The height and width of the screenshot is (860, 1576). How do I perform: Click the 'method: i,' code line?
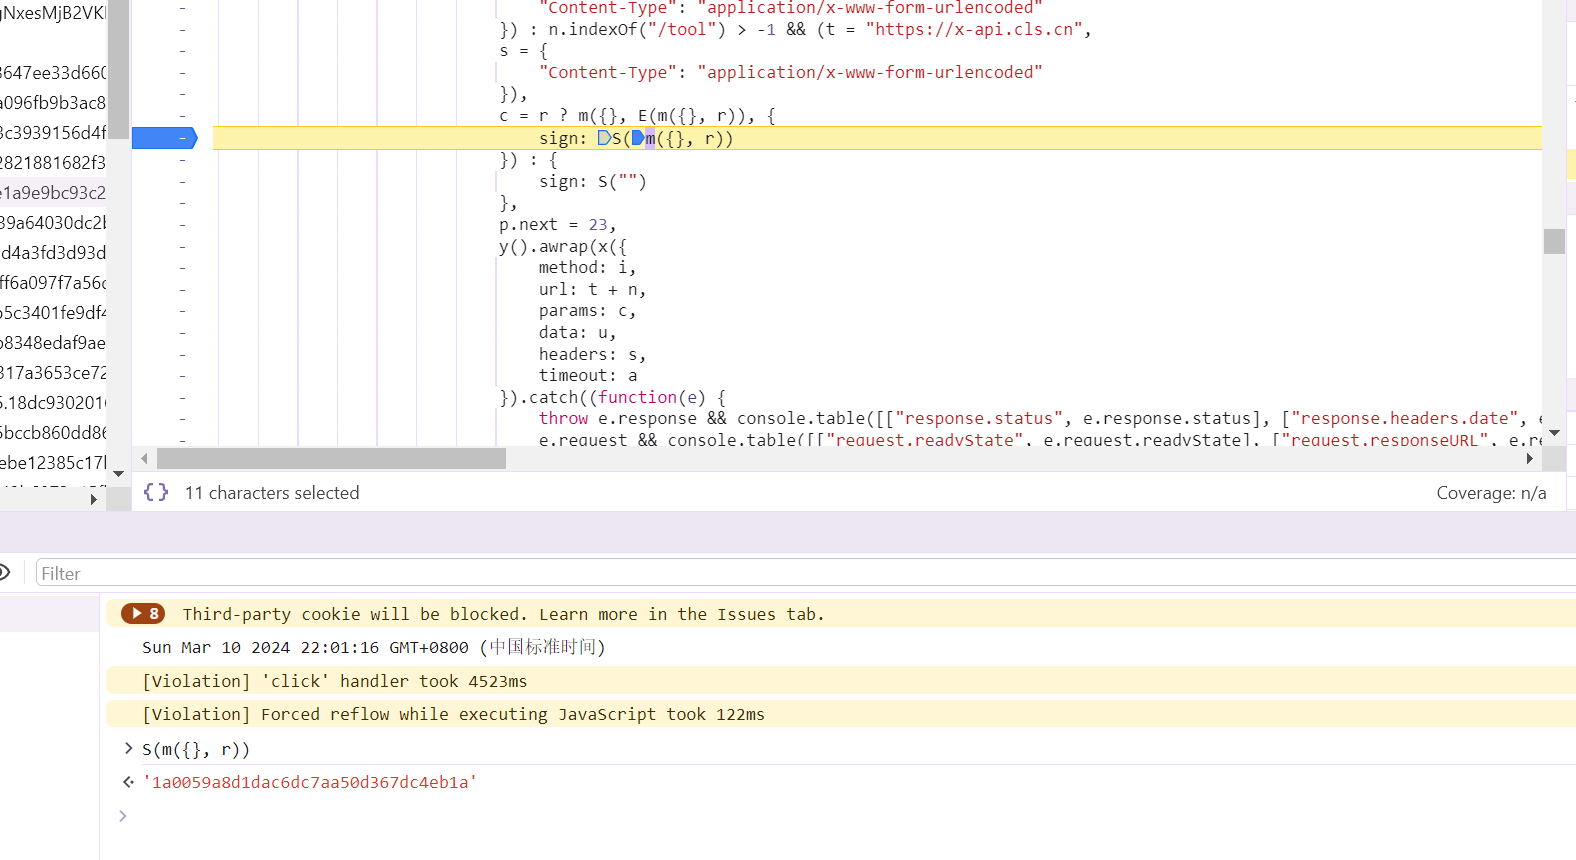(x=587, y=267)
